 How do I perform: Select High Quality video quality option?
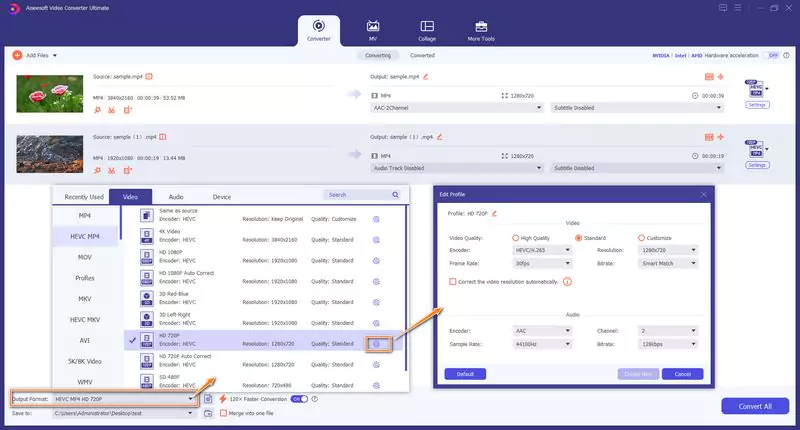tap(515, 238)
